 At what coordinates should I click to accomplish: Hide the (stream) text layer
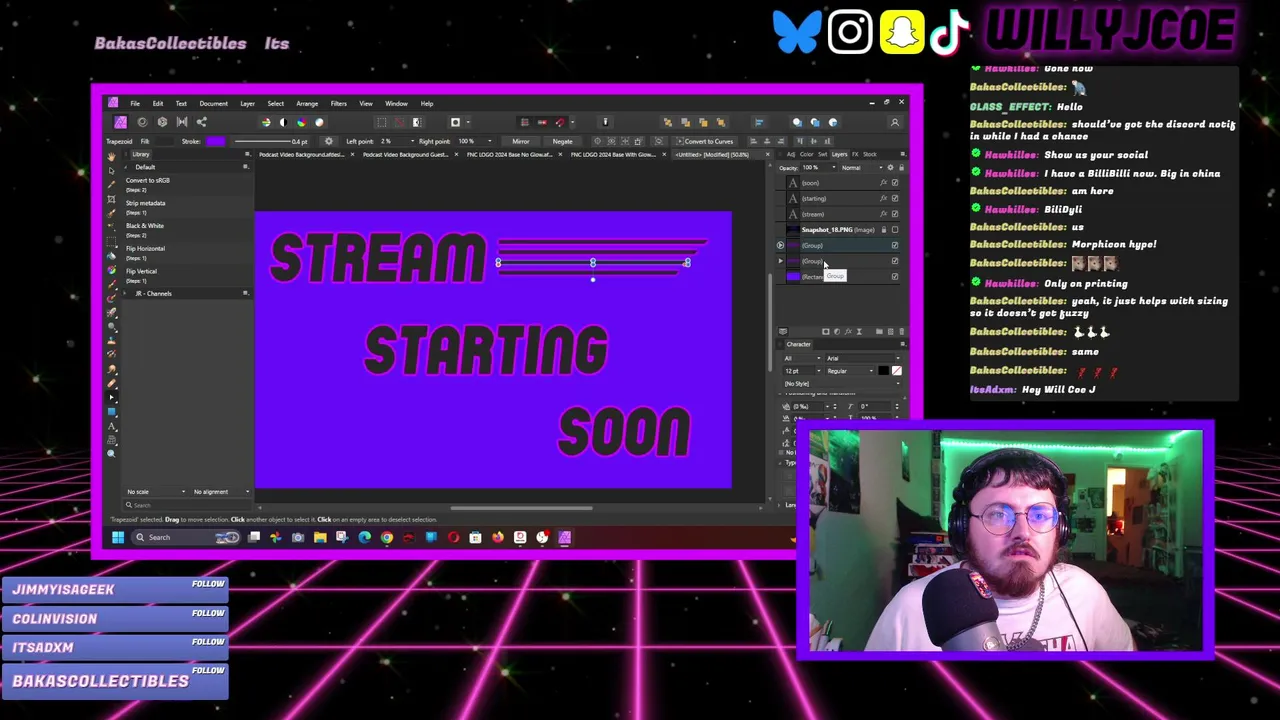pos(895,214)
